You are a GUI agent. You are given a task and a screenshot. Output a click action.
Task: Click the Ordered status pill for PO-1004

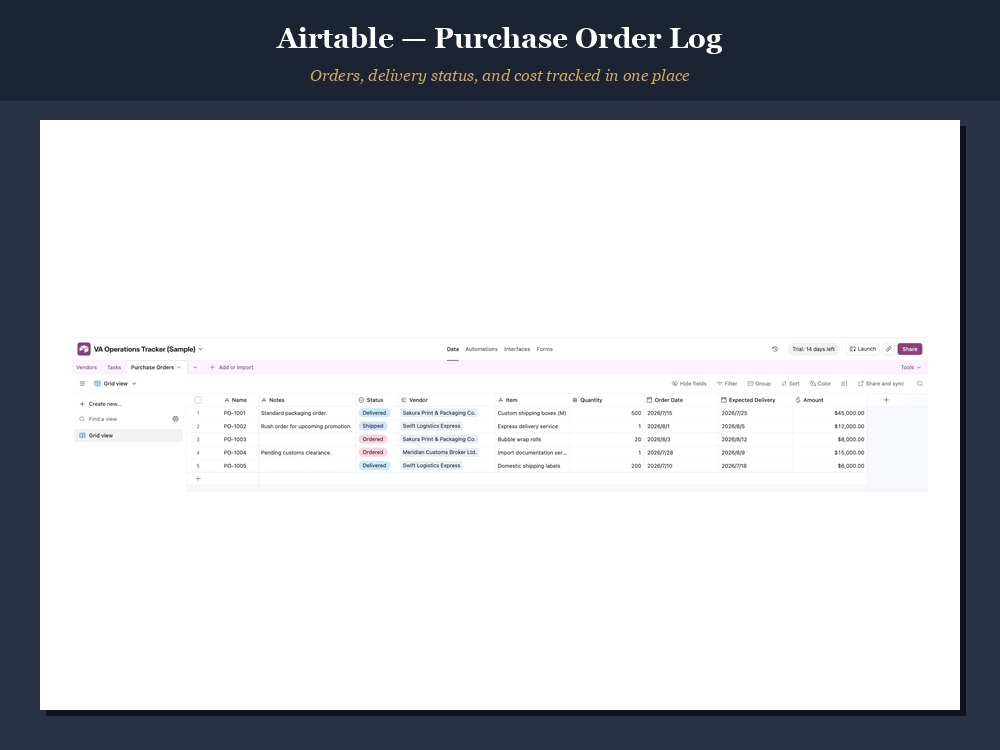[x=373, y=452]
